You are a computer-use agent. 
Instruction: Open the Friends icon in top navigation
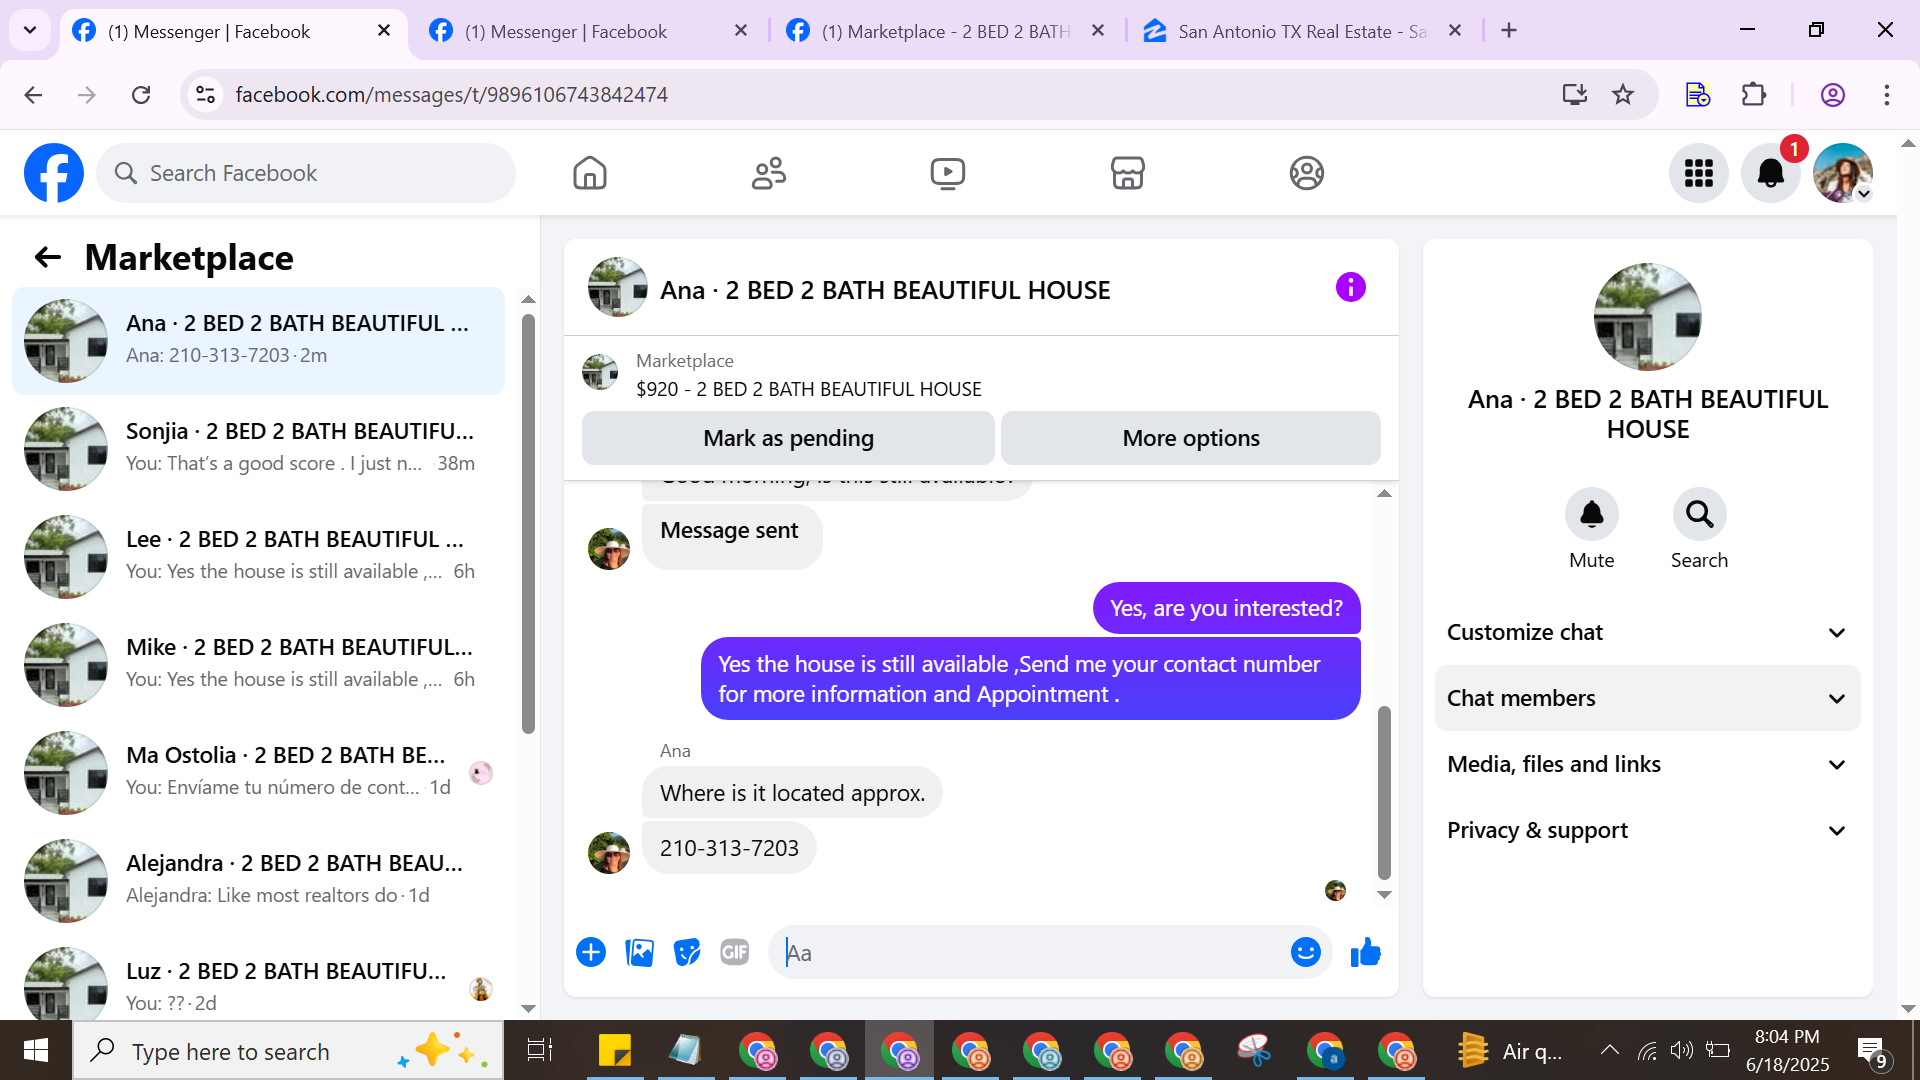pos(769,173)
